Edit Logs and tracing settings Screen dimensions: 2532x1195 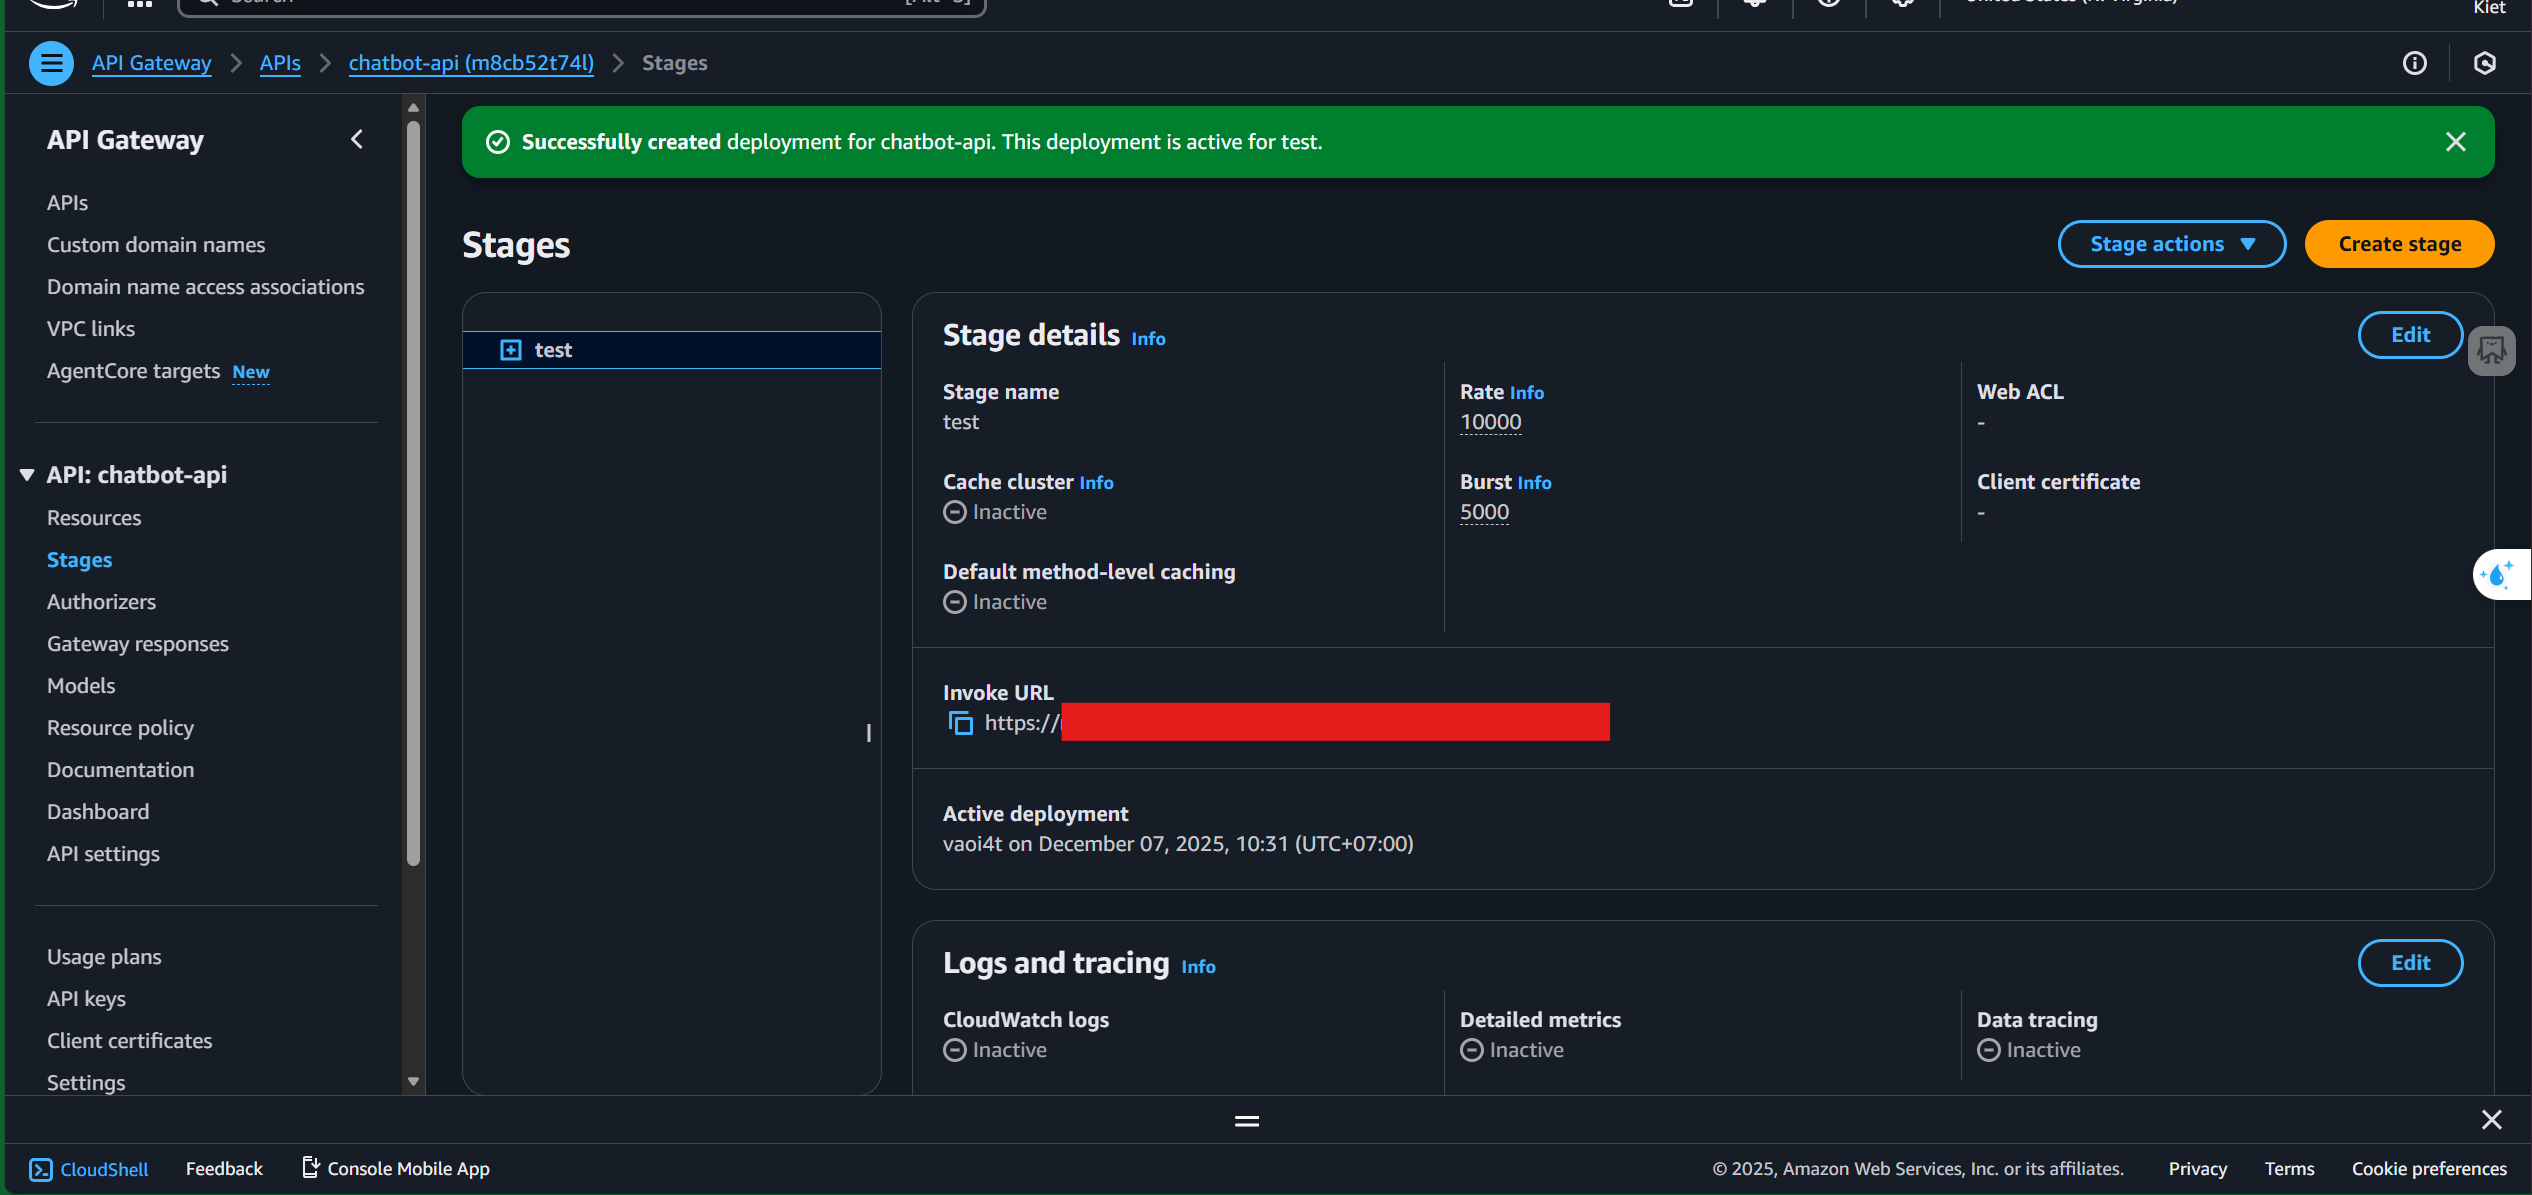pyautogui.click(x=2409, y=963)
